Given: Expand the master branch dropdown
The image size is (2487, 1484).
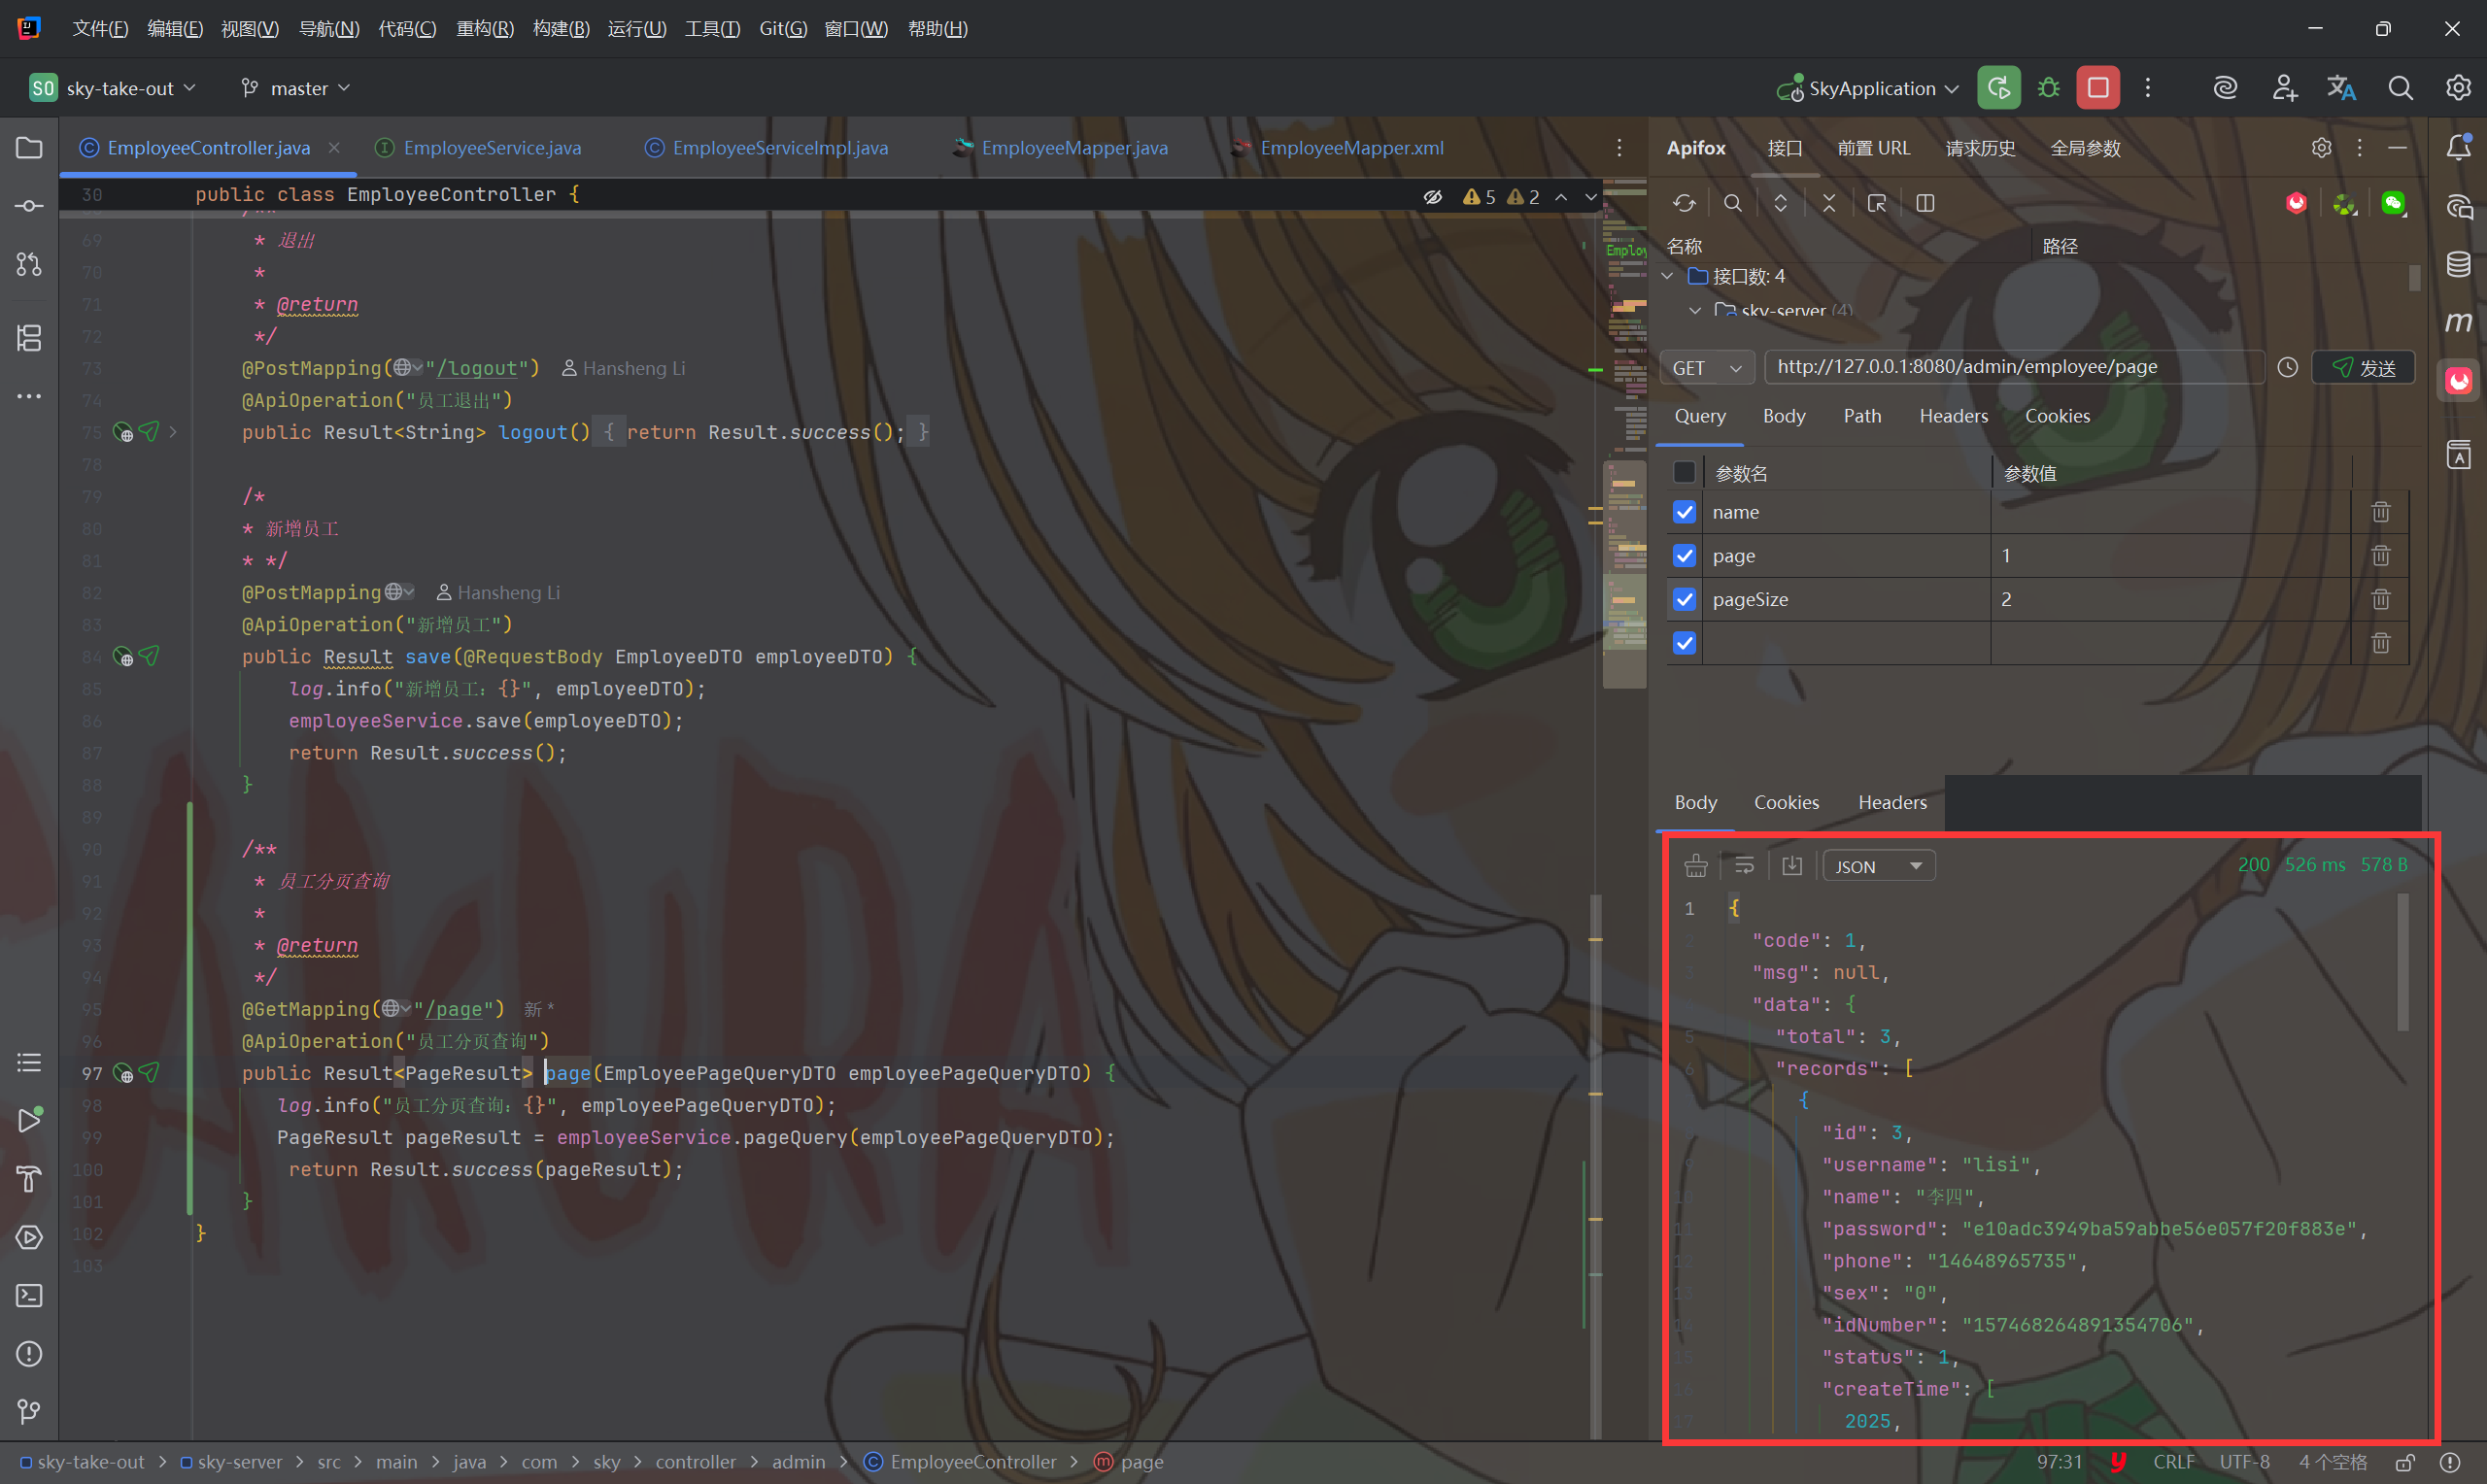Looking at the screenshot, I should click(x=297, y=88).
